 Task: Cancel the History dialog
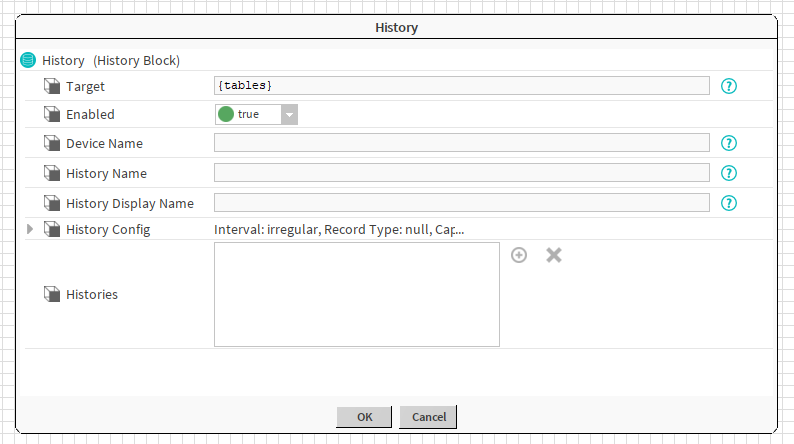point(428,417)
